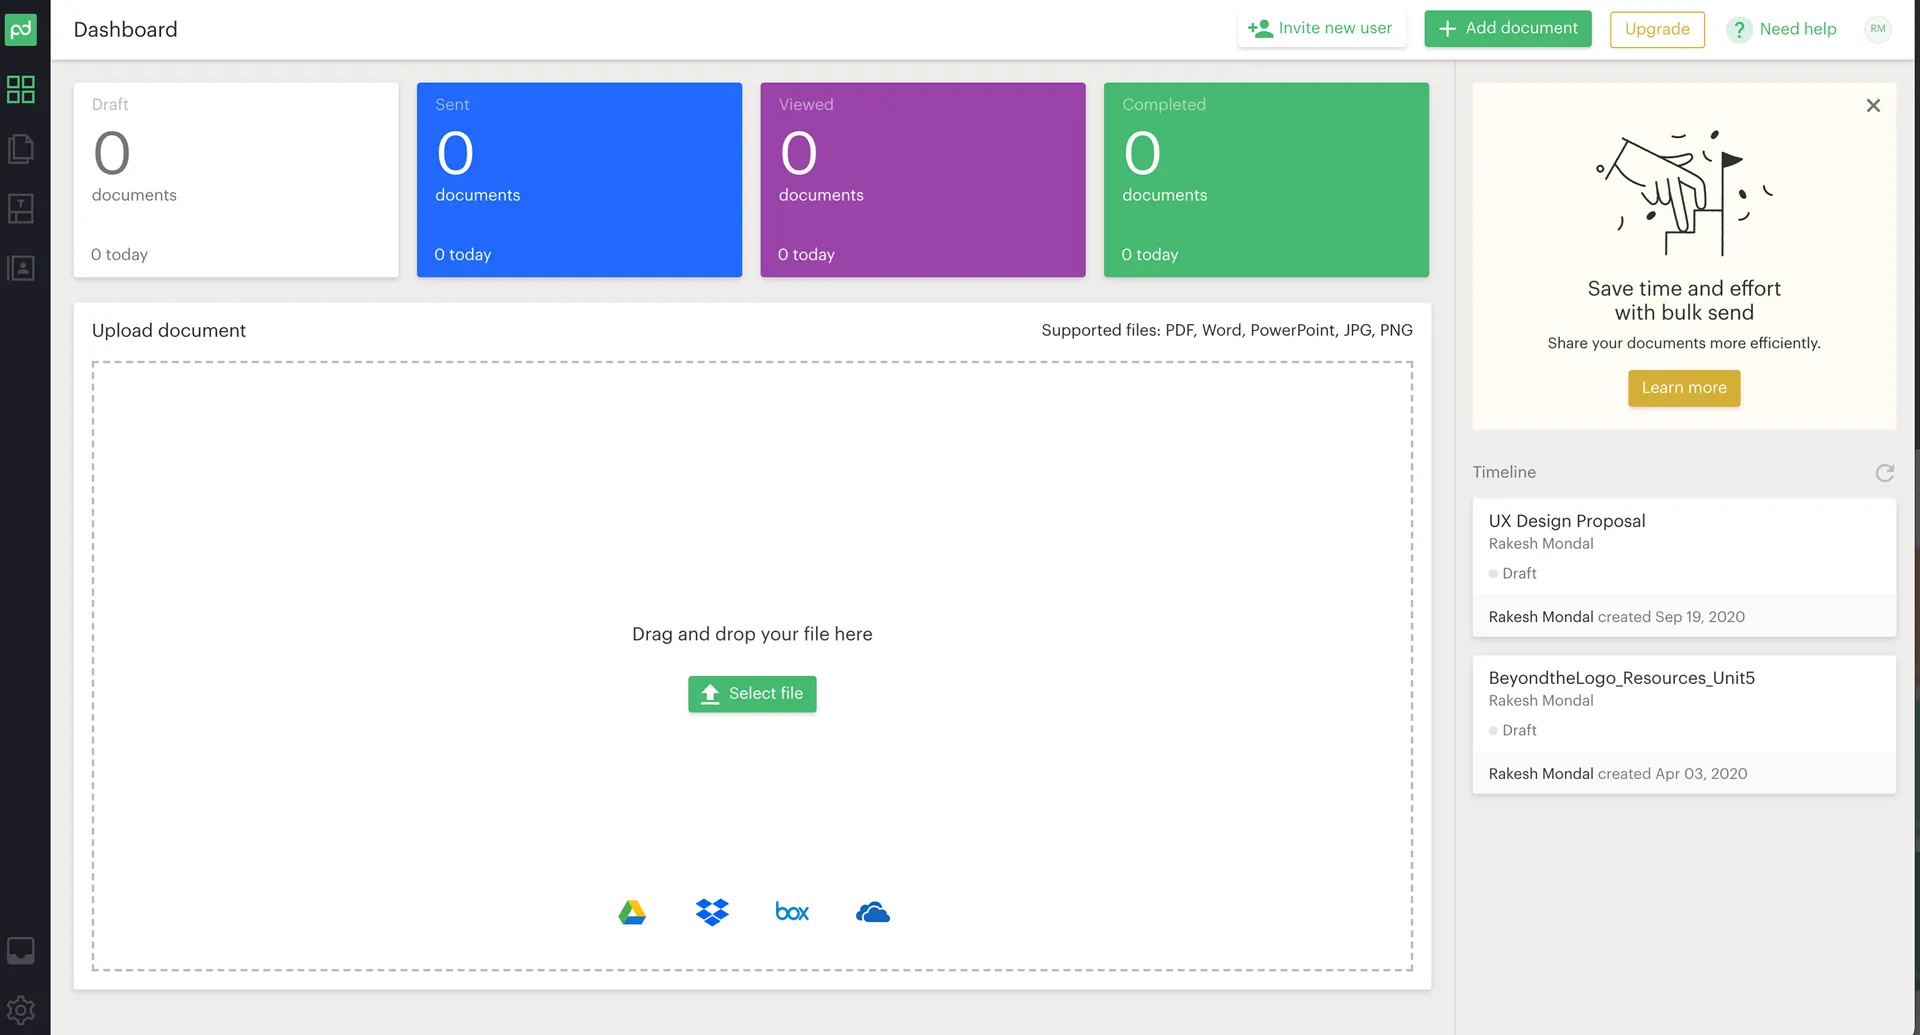The width and height of the screenshot is (1920, 1035).
Task: Open the RM user avatar menu
Action: (x=1877, y=29)
